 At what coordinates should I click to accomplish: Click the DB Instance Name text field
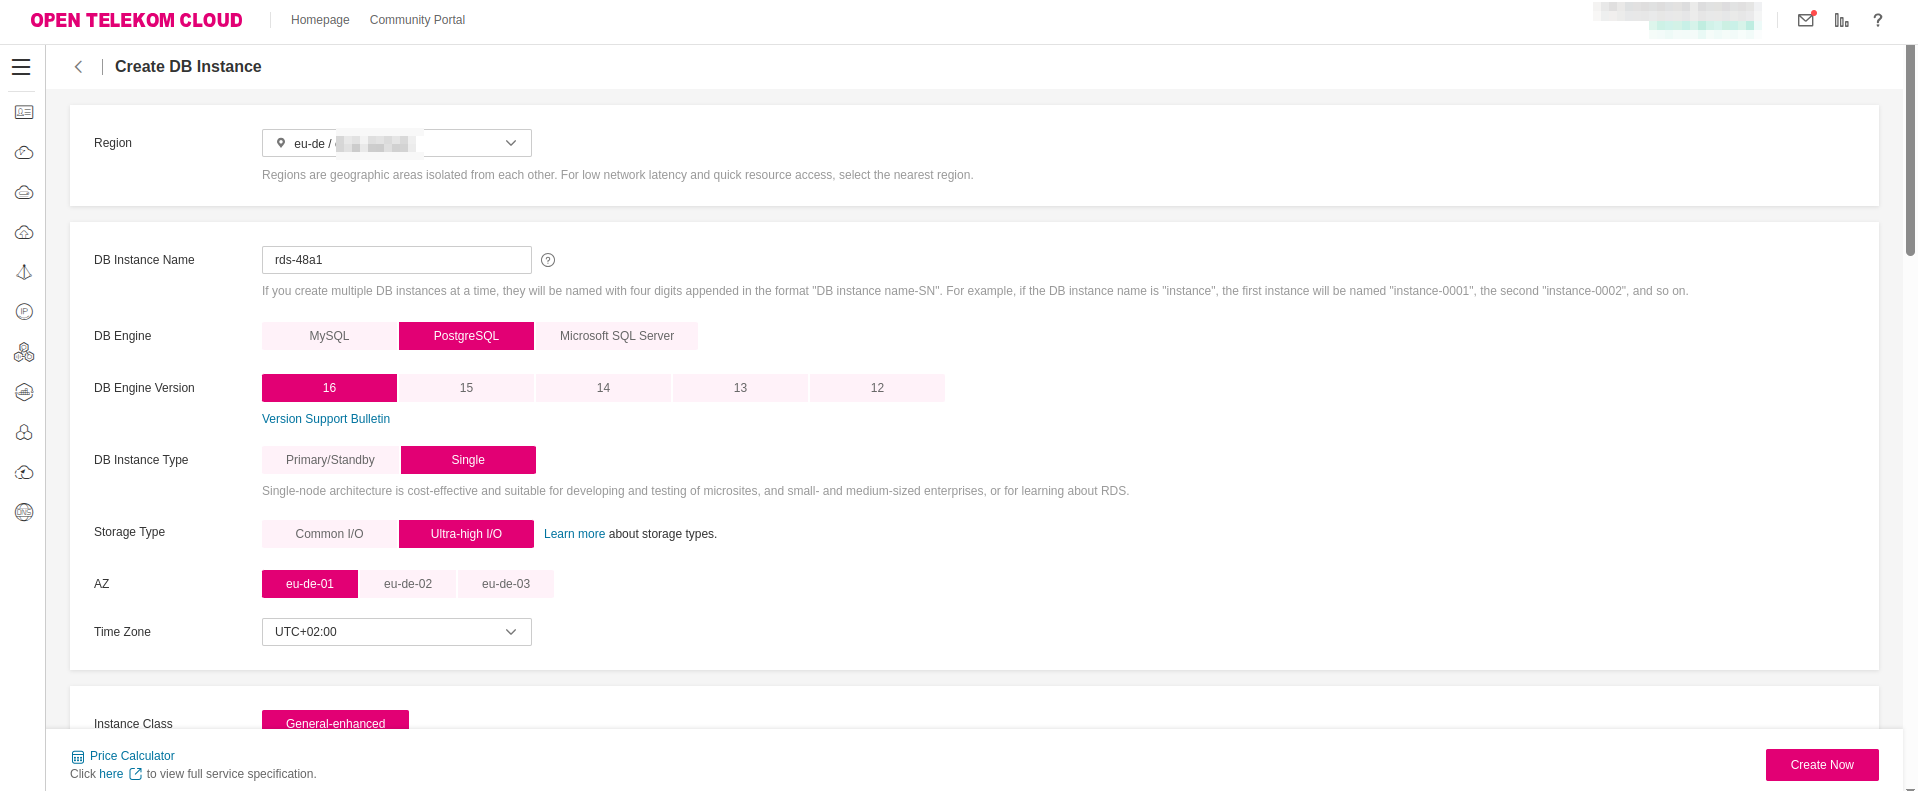point(397,260)
